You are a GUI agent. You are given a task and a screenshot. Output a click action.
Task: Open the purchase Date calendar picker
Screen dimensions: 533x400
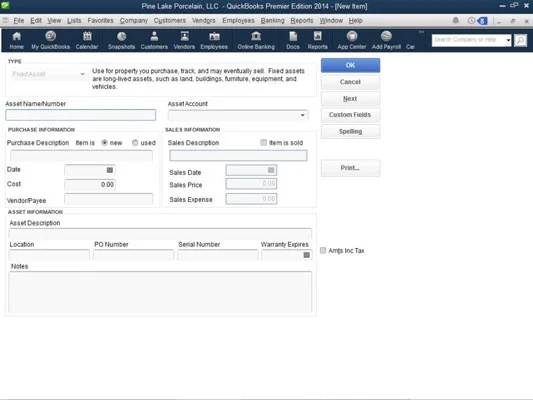(109, 170)
